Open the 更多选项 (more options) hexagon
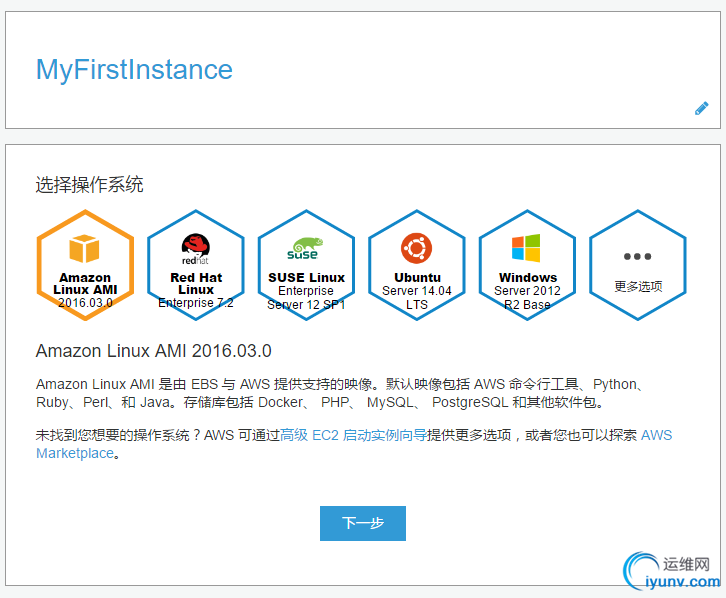The height and width of the screenshot is (598, 726). click(638, 265)
